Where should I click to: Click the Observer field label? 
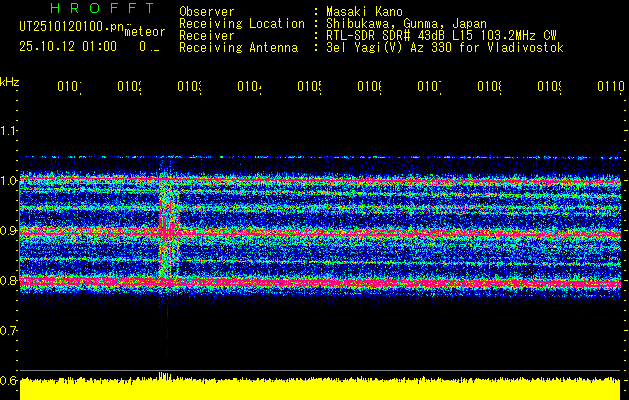(207, 11)
